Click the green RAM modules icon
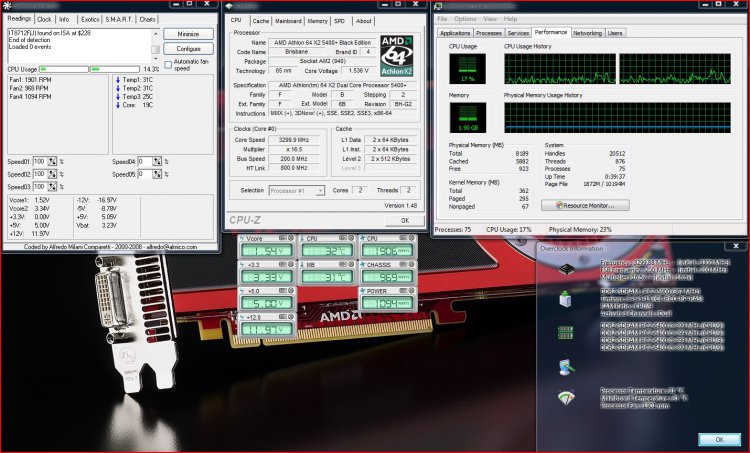The image size is (750, 453). (x=565, y=332)
